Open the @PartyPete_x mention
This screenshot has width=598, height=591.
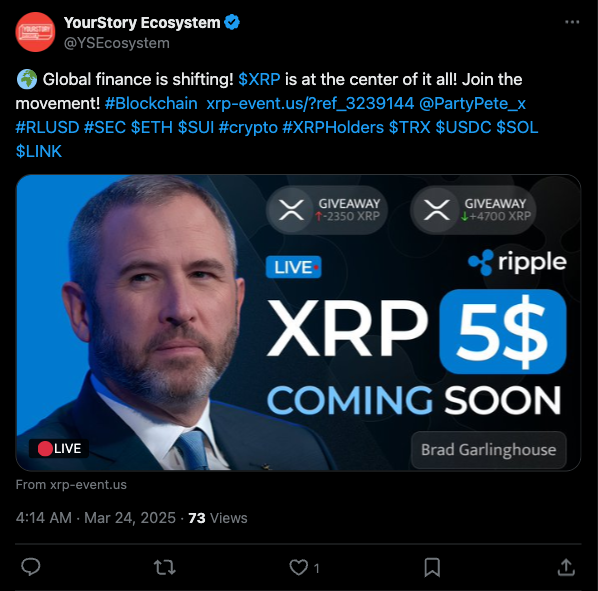point(473,103)
